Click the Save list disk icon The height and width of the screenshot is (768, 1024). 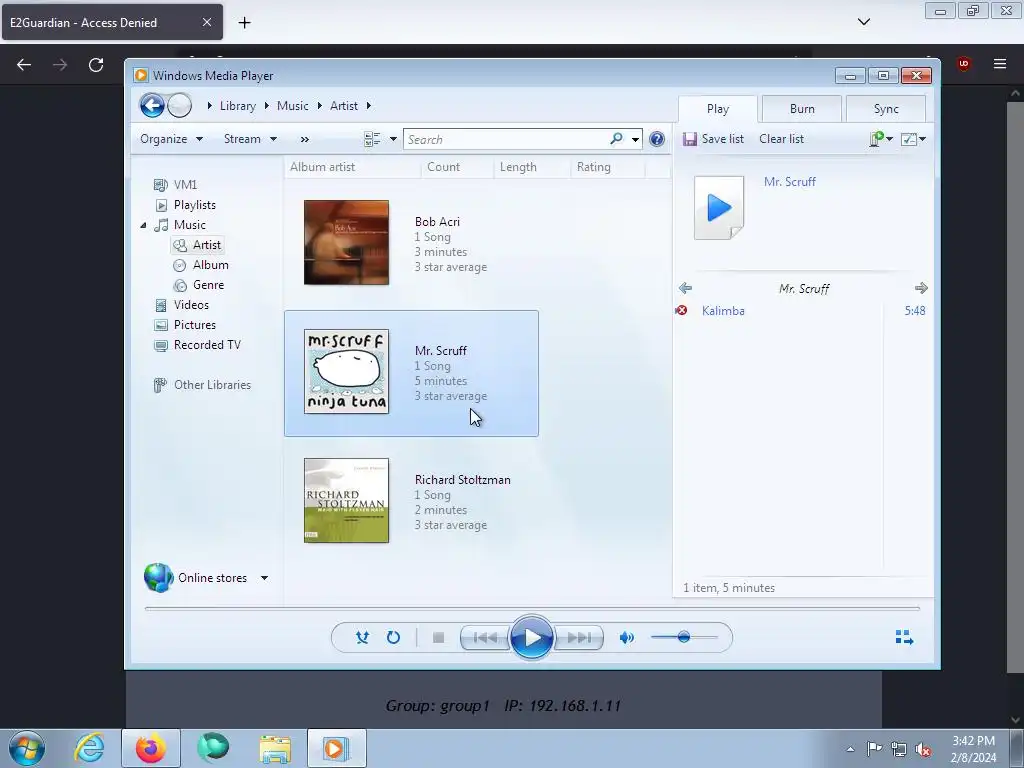tap(690, 138)
